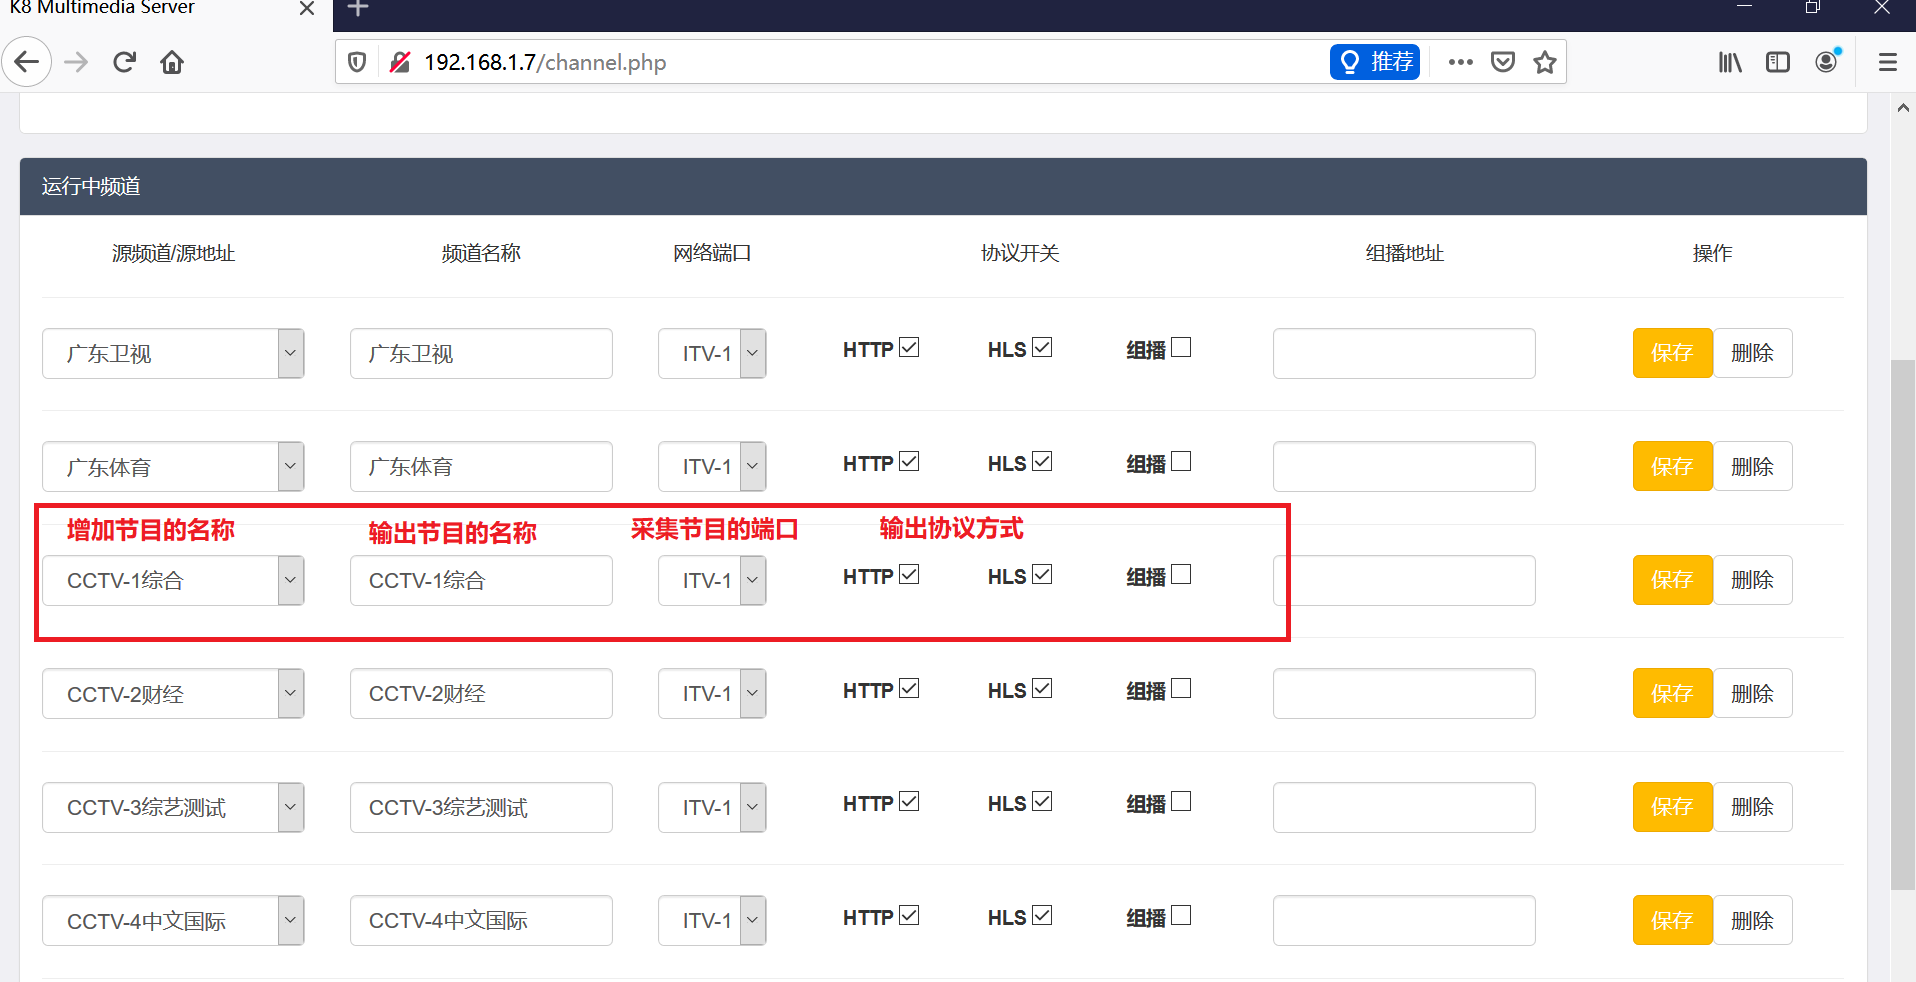Screen dimensions: 1916x982
Task: Click multicast address field in CCTV-3综艺测试 row
Action: click(x=1404, y=808)
